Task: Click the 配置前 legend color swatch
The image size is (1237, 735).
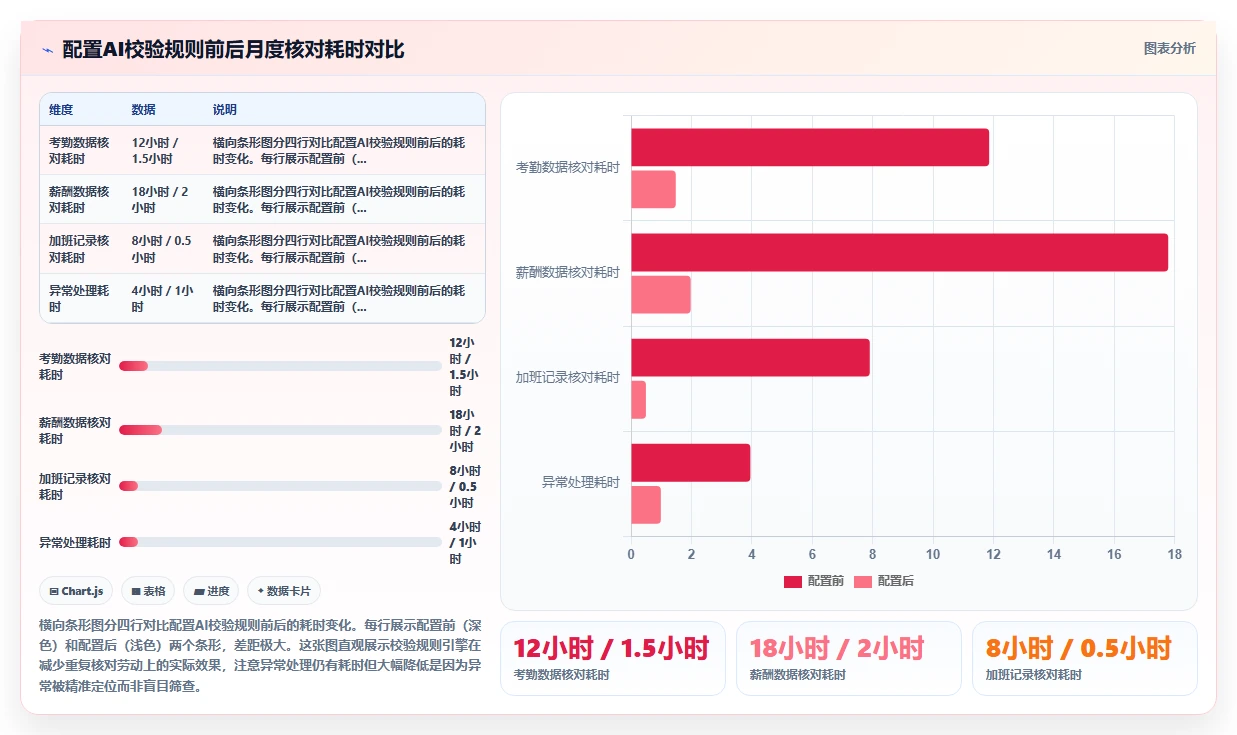Action: click(793, 581)
